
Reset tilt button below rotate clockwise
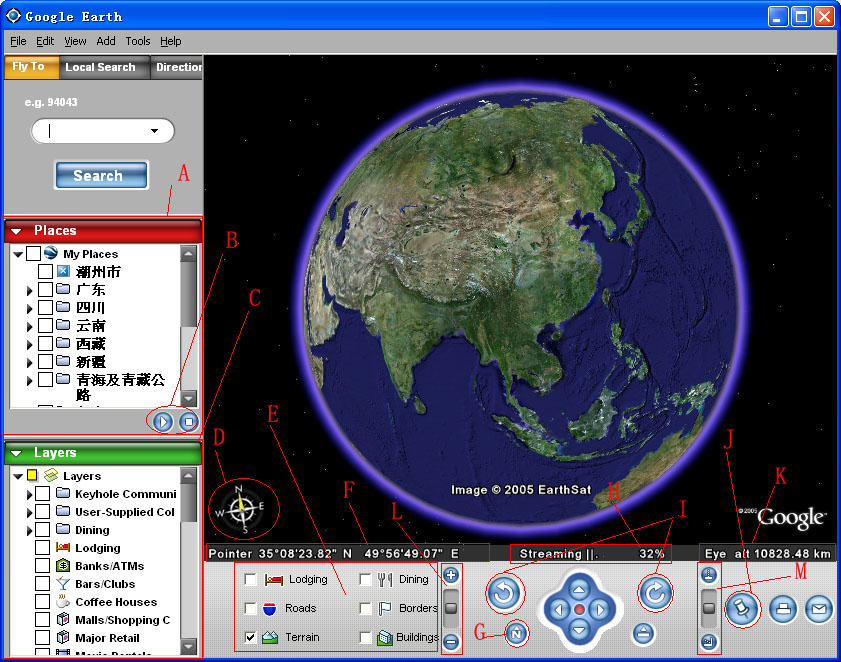click(644, 634)
